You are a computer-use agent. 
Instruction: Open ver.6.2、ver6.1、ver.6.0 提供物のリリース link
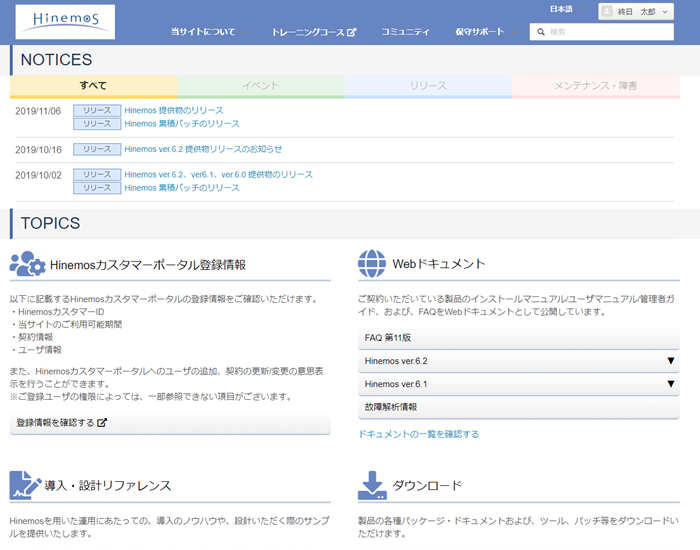click(x=218, y=175)
